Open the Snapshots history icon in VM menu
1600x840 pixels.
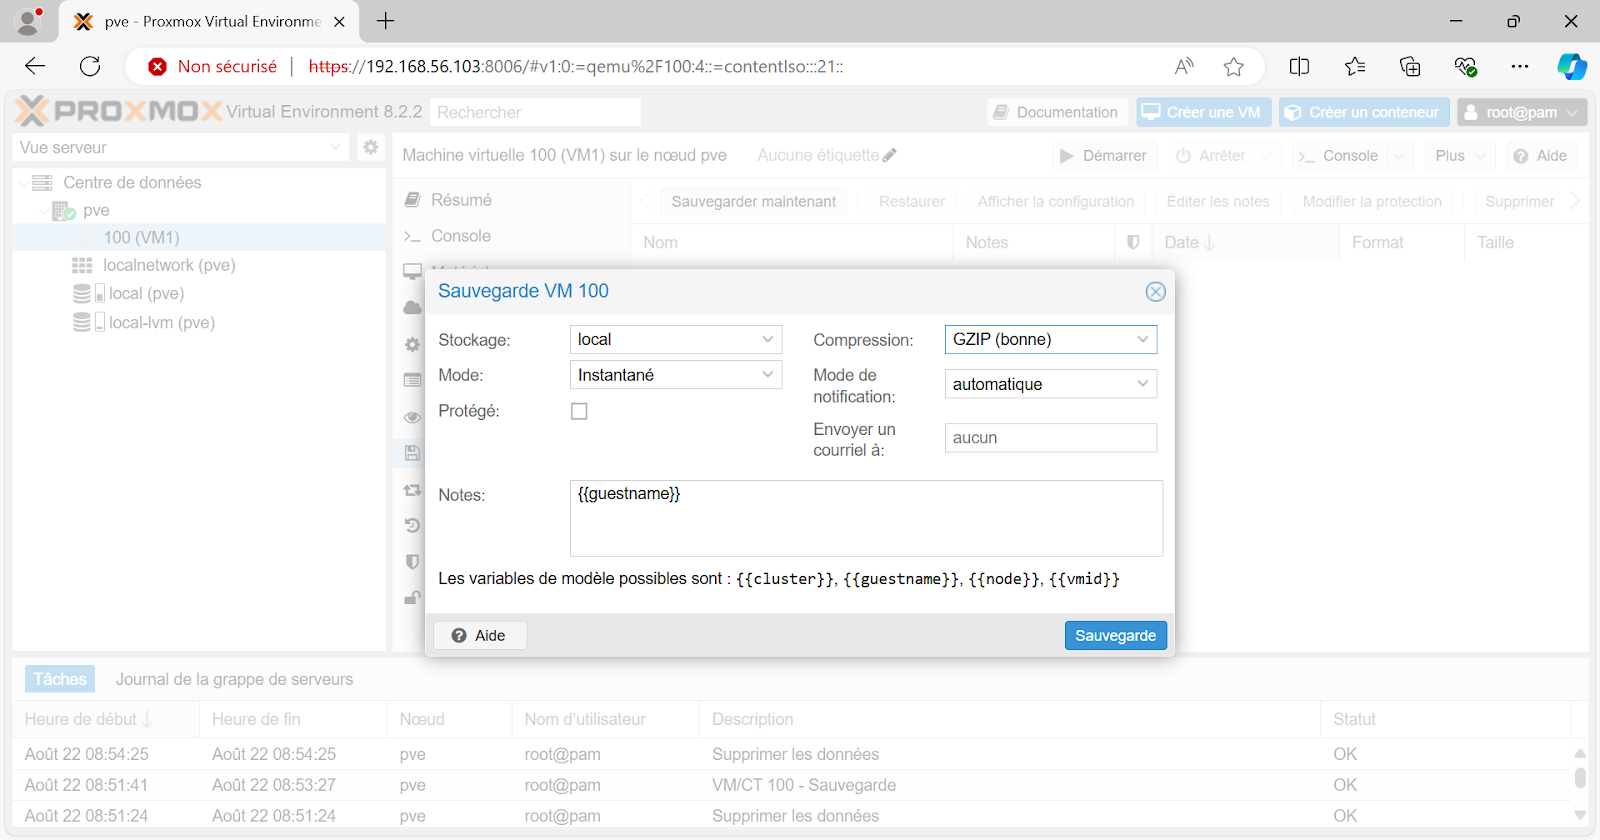(x=412, y=525)
